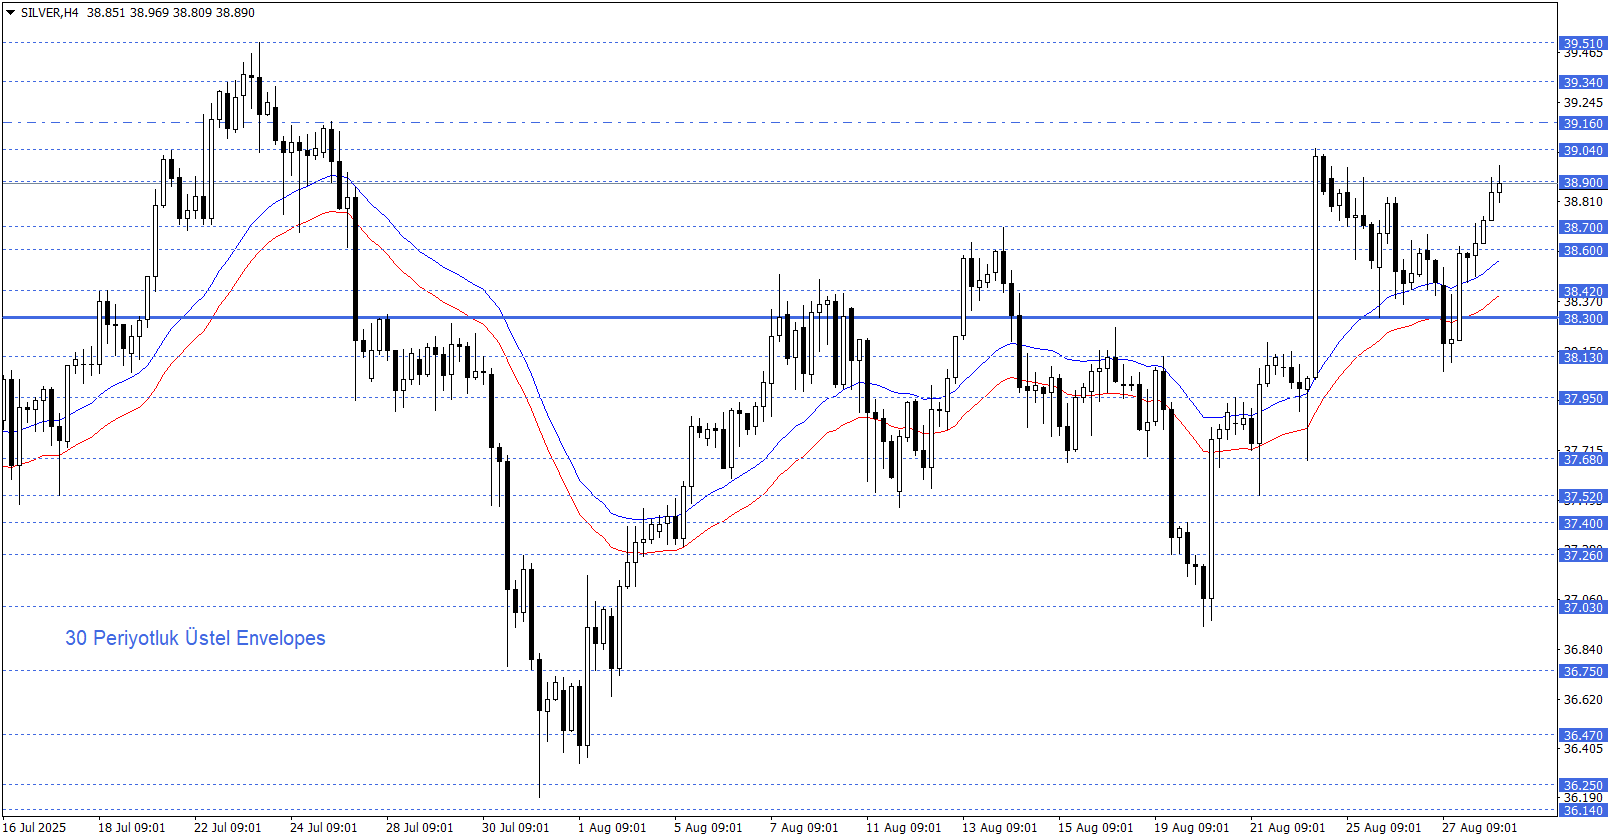Click the 38.900 current price label
Screen dimensions: 1614x840
(1583, 182)
